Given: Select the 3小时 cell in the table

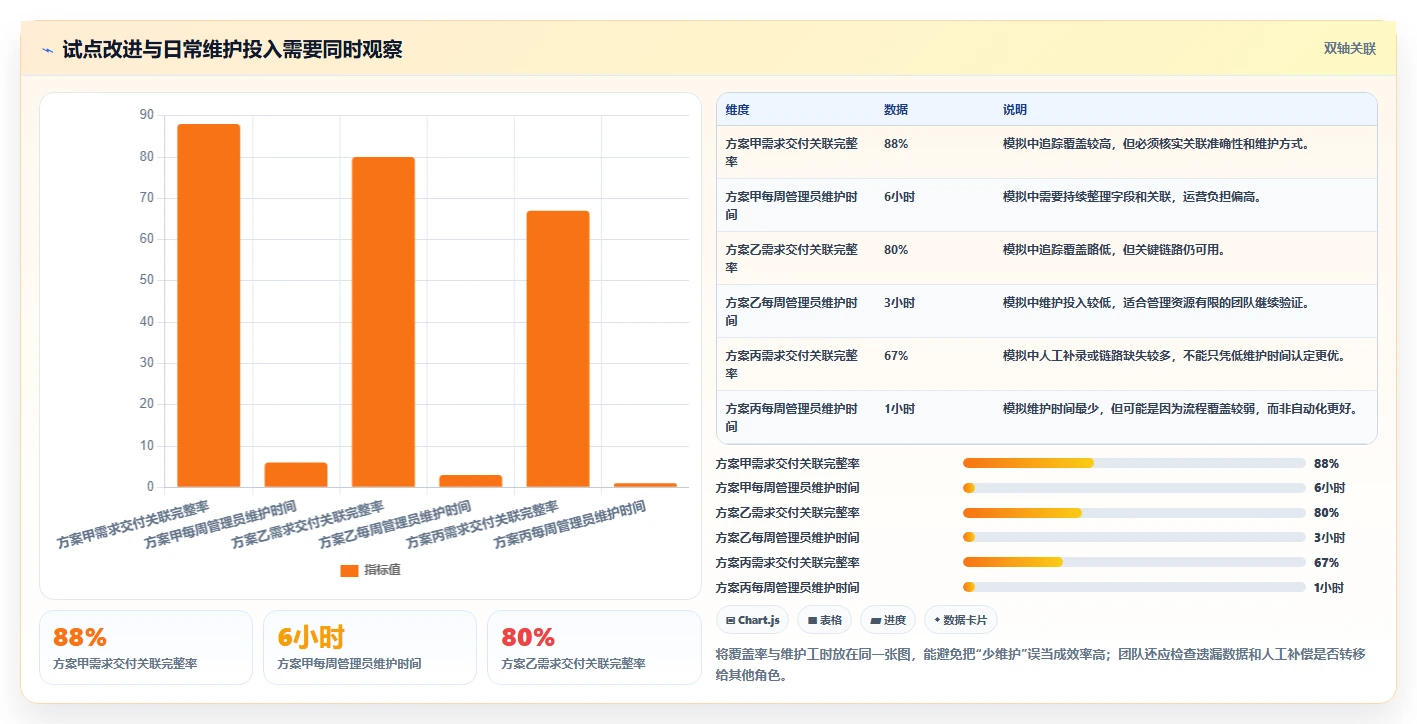Looking at the screenshot, I should pos(899,302).
